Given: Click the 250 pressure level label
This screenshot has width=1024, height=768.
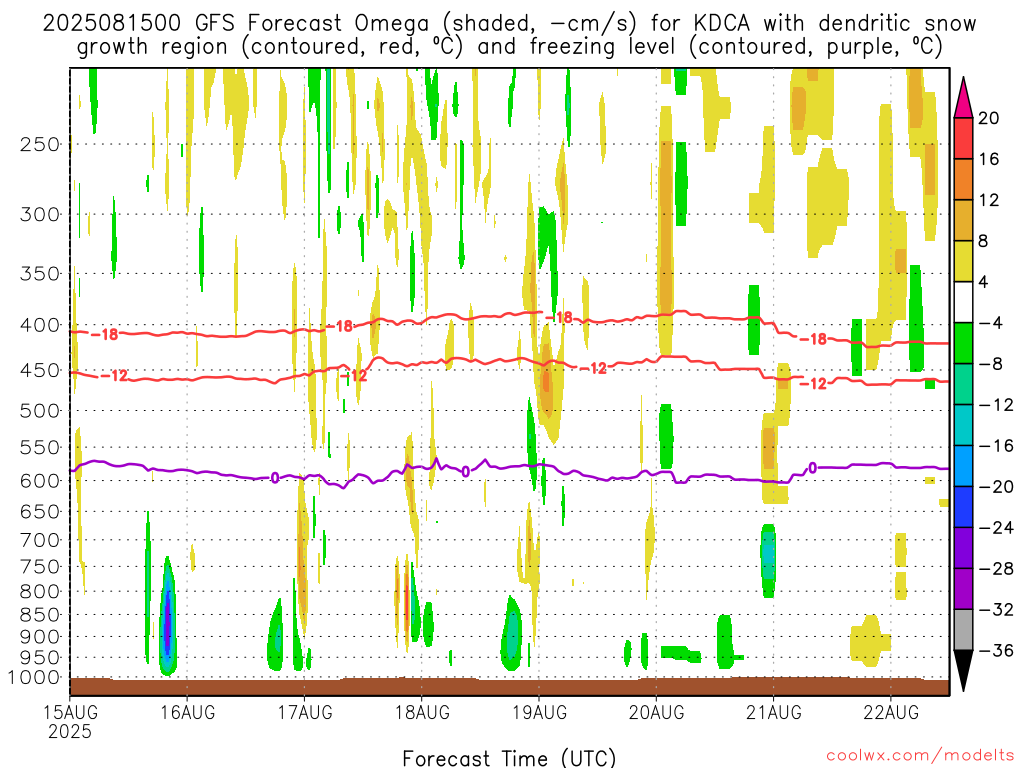Looking at the screenshot, I should pyautogui.click(x=40, y=144).
